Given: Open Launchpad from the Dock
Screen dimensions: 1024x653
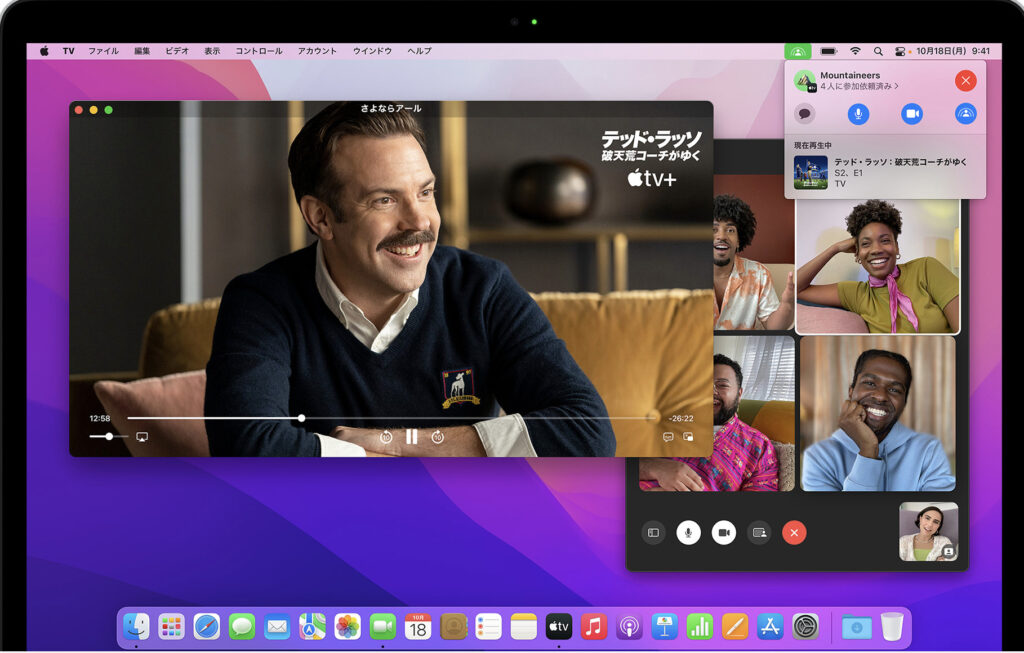Looking at the screenshot, I should [x=171, y=627].
